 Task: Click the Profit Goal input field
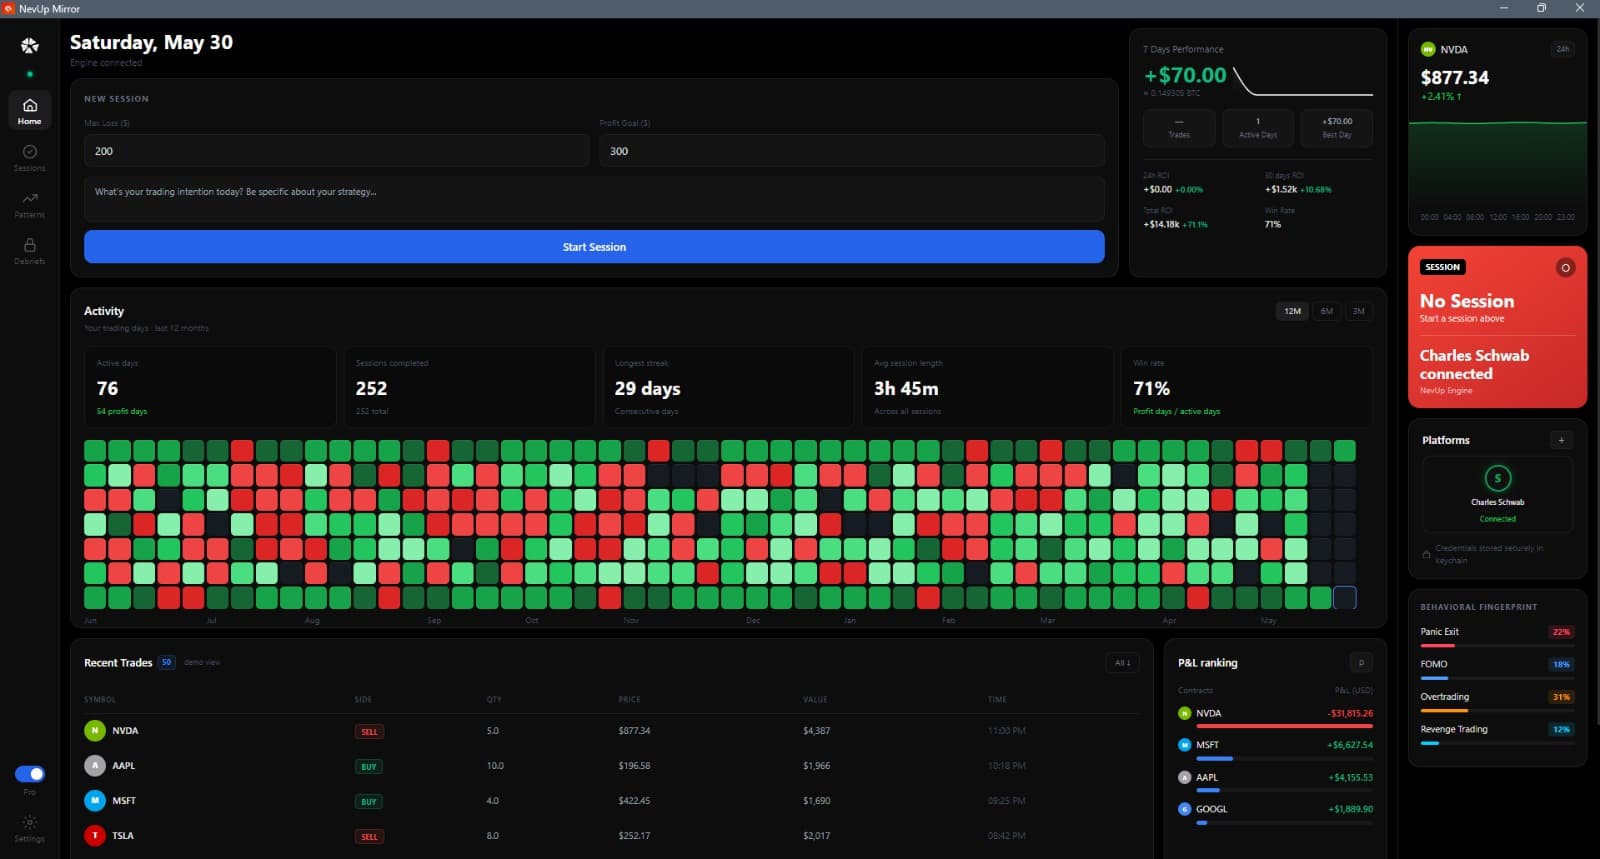[x=852, y=151]
